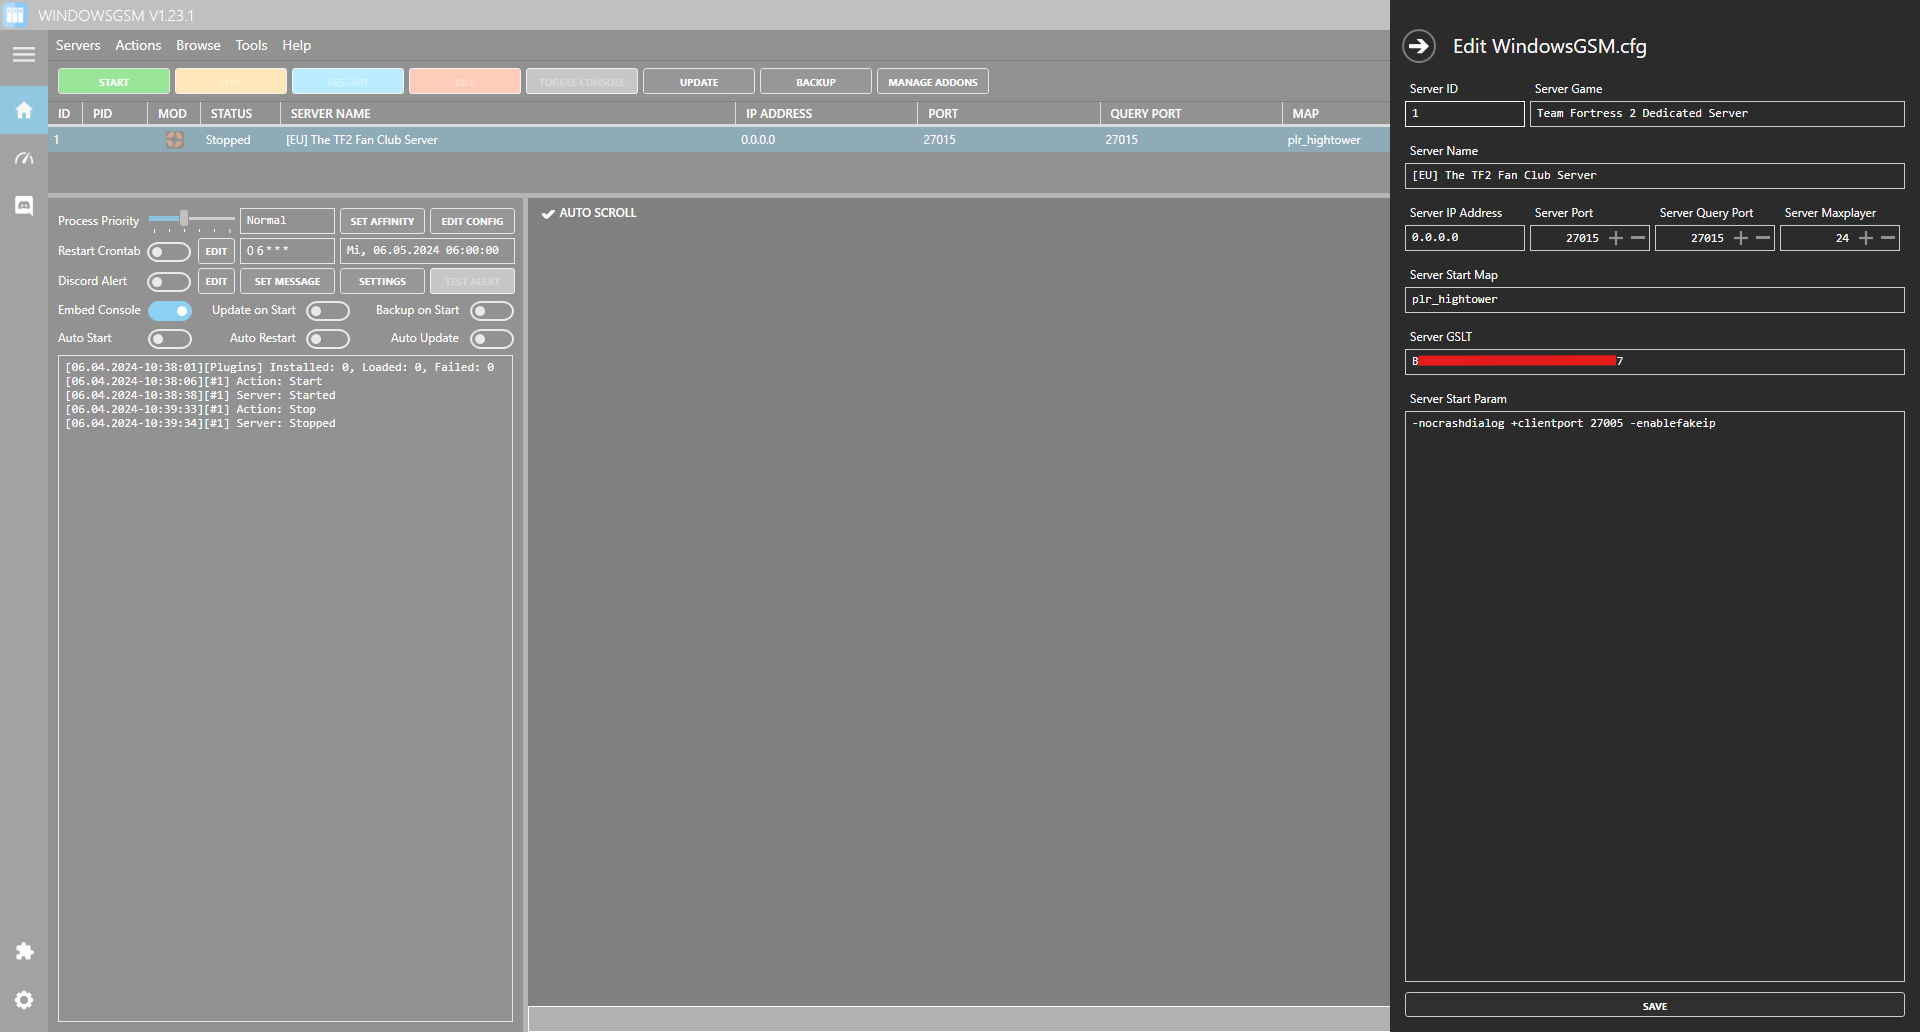Sort by the Port column header
This screenshot has width=1920, height=1032.
tap(1008, 114)
